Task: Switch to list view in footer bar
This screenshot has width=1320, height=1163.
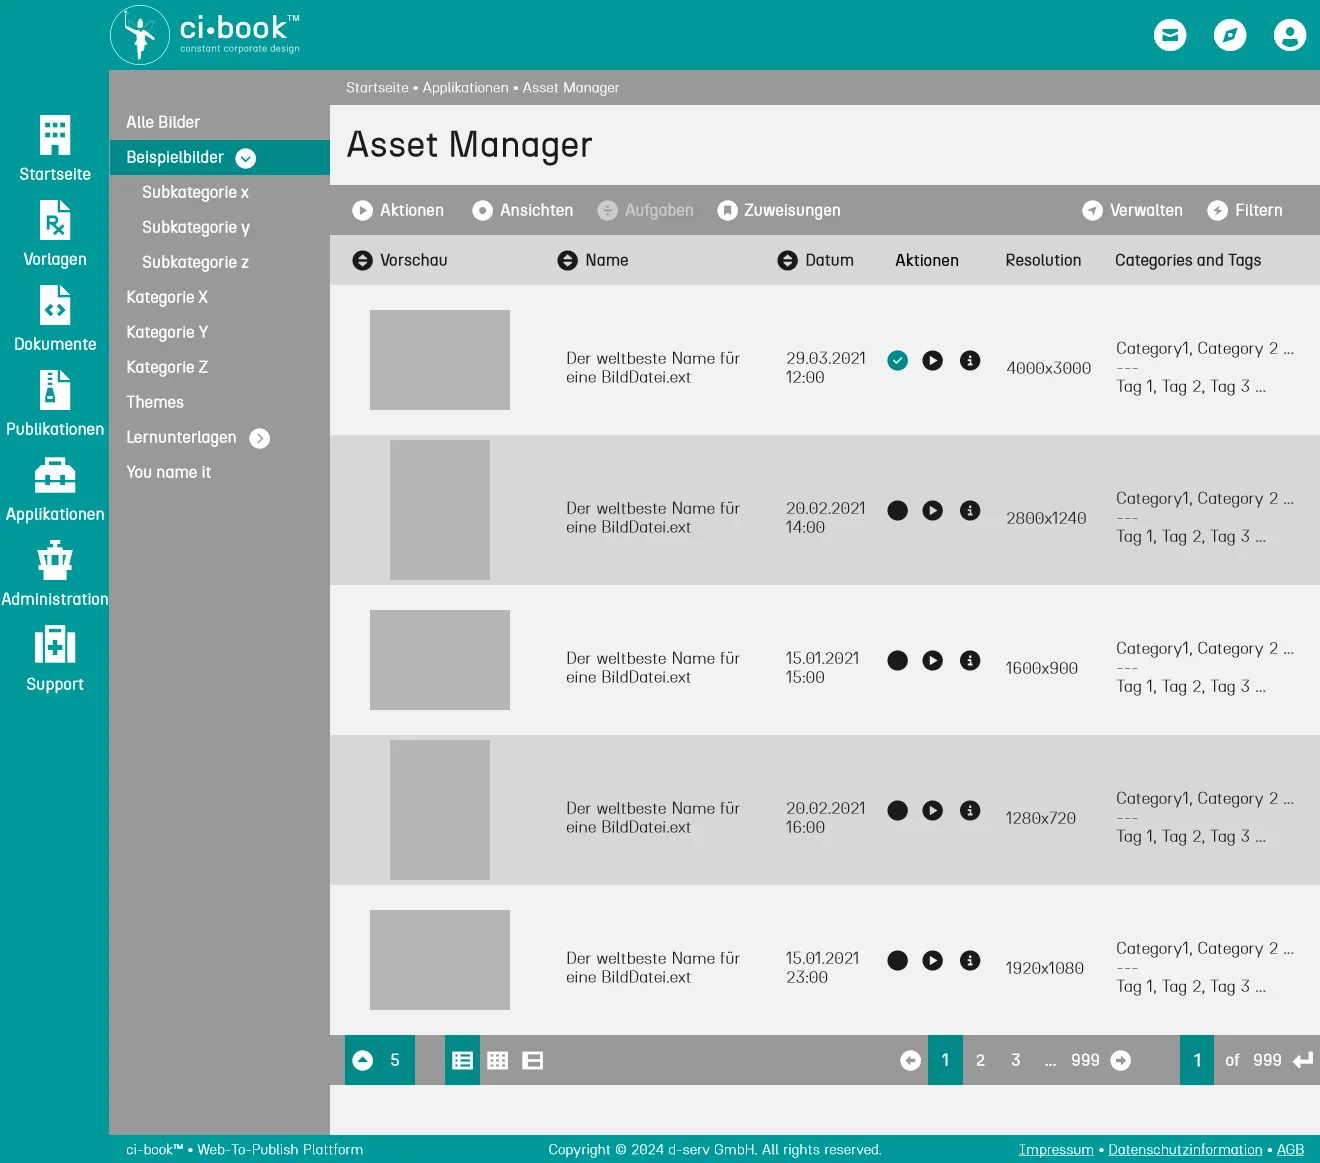Action: click(x=462, y=1060)
